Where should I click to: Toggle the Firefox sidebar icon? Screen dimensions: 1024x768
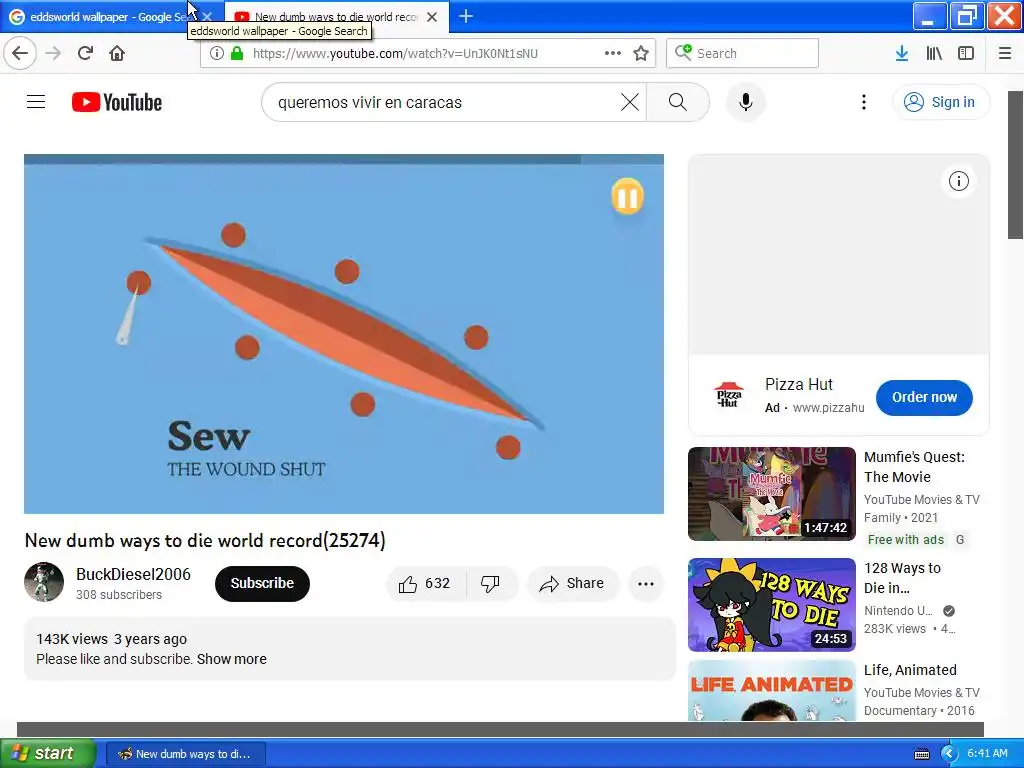(x=966, y=53)
